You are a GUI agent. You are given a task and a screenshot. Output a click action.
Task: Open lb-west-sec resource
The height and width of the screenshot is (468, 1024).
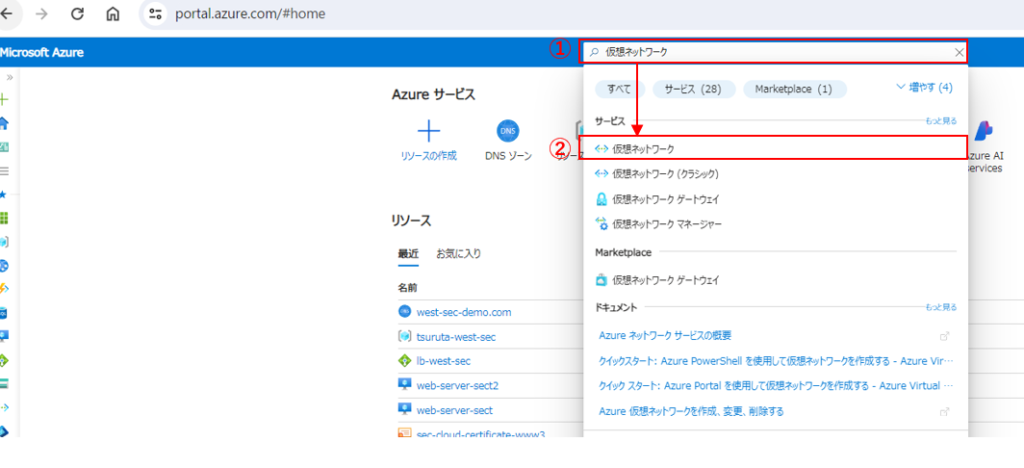tap(443, 361)
